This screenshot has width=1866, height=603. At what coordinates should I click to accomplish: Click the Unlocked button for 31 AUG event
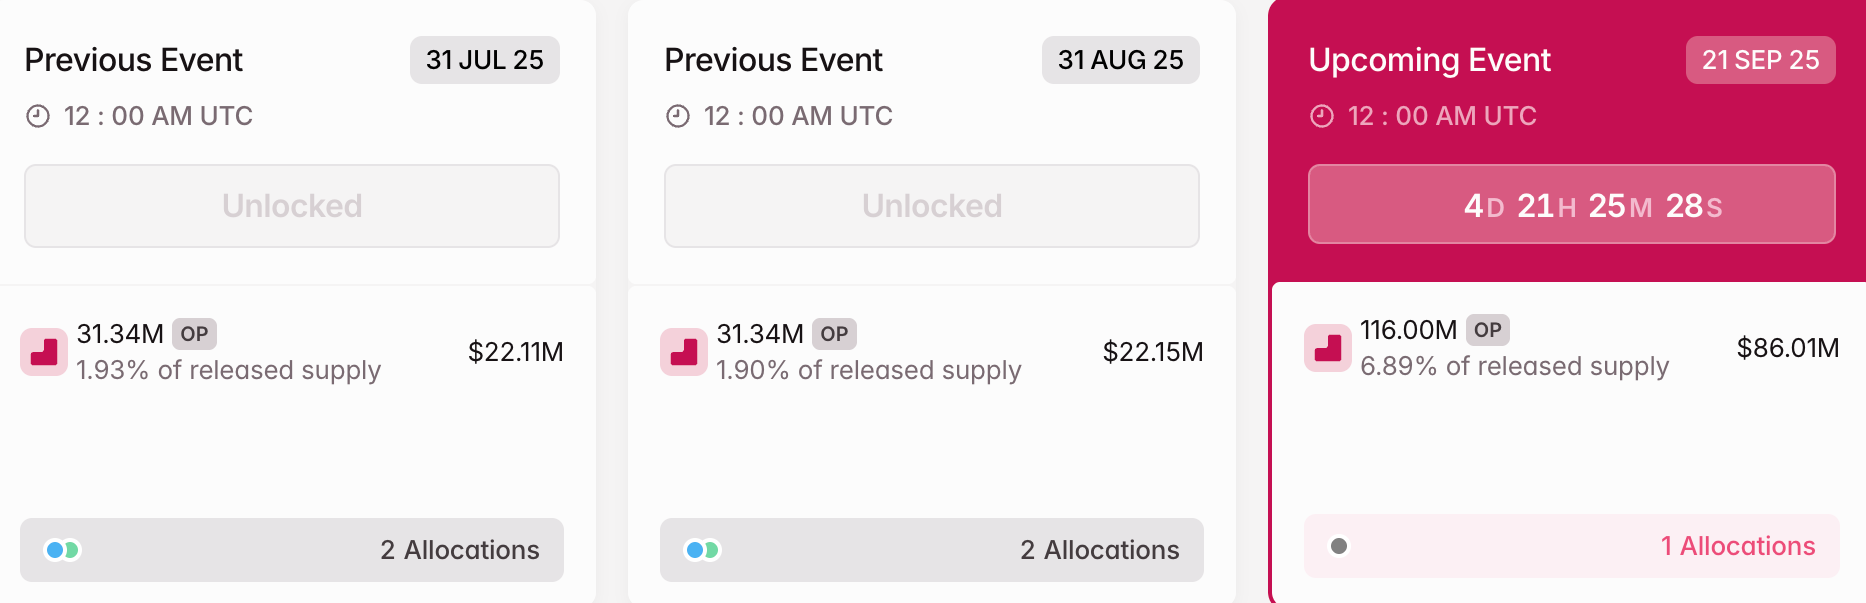click(932, 206)
